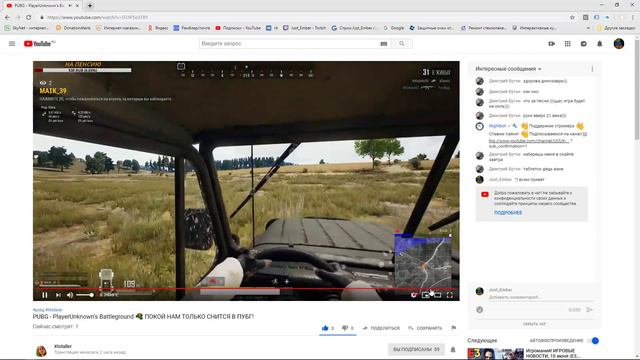Click the ВЫ ПОДПИСАНЫ subscribed button
Screen dimensions: 640x360
point(416,349)
